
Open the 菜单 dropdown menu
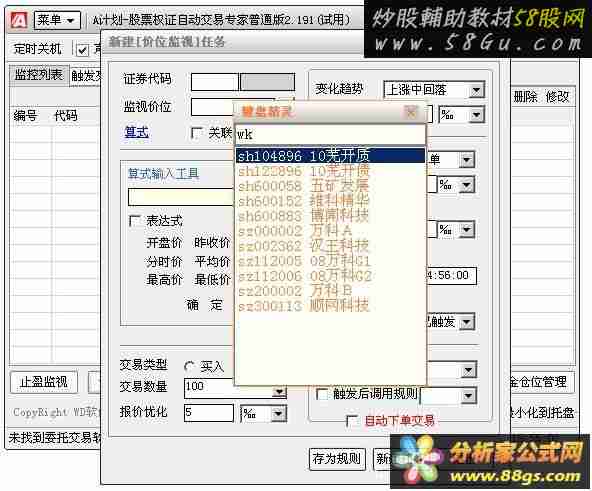[x=57, y=20]
